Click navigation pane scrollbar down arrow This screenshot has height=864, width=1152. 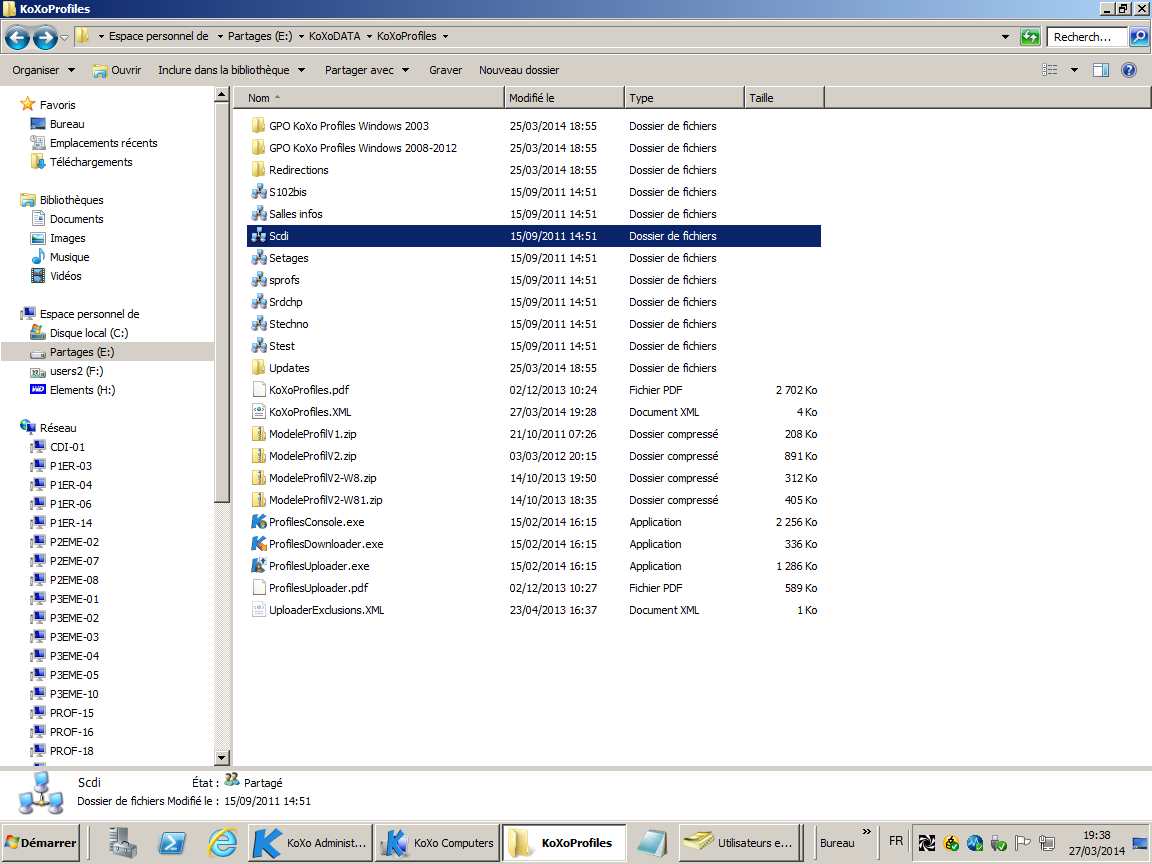point(222,757)
